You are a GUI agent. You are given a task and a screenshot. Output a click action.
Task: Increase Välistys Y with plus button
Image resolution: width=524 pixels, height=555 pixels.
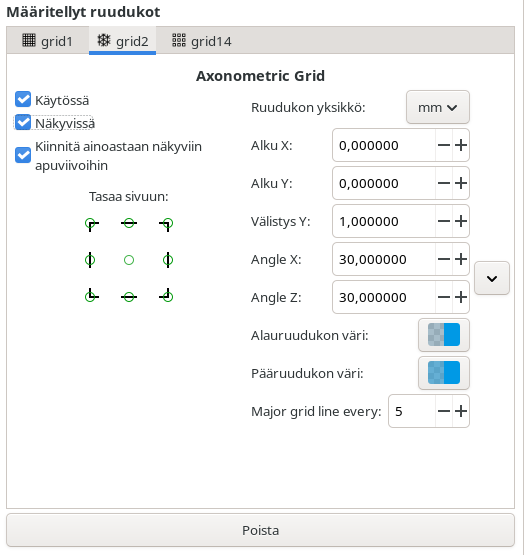point(461,221)
